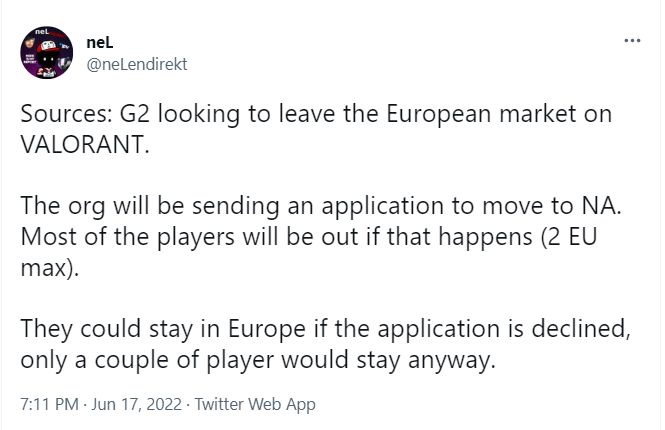Click the word VALORANT in the tweet
The width and height of the screenshot is (665, 430).
[x=85, y=145]
